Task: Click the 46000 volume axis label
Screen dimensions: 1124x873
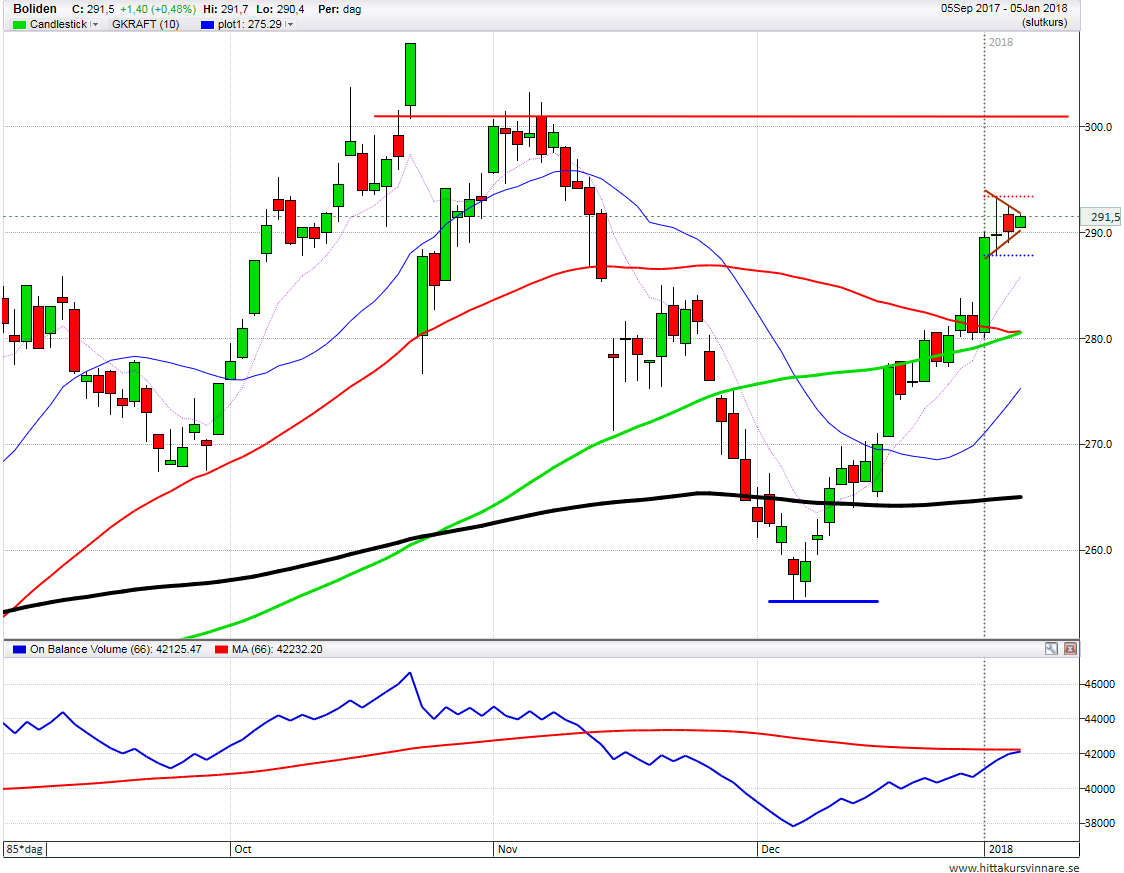Action: click(x=1100, y=684)
